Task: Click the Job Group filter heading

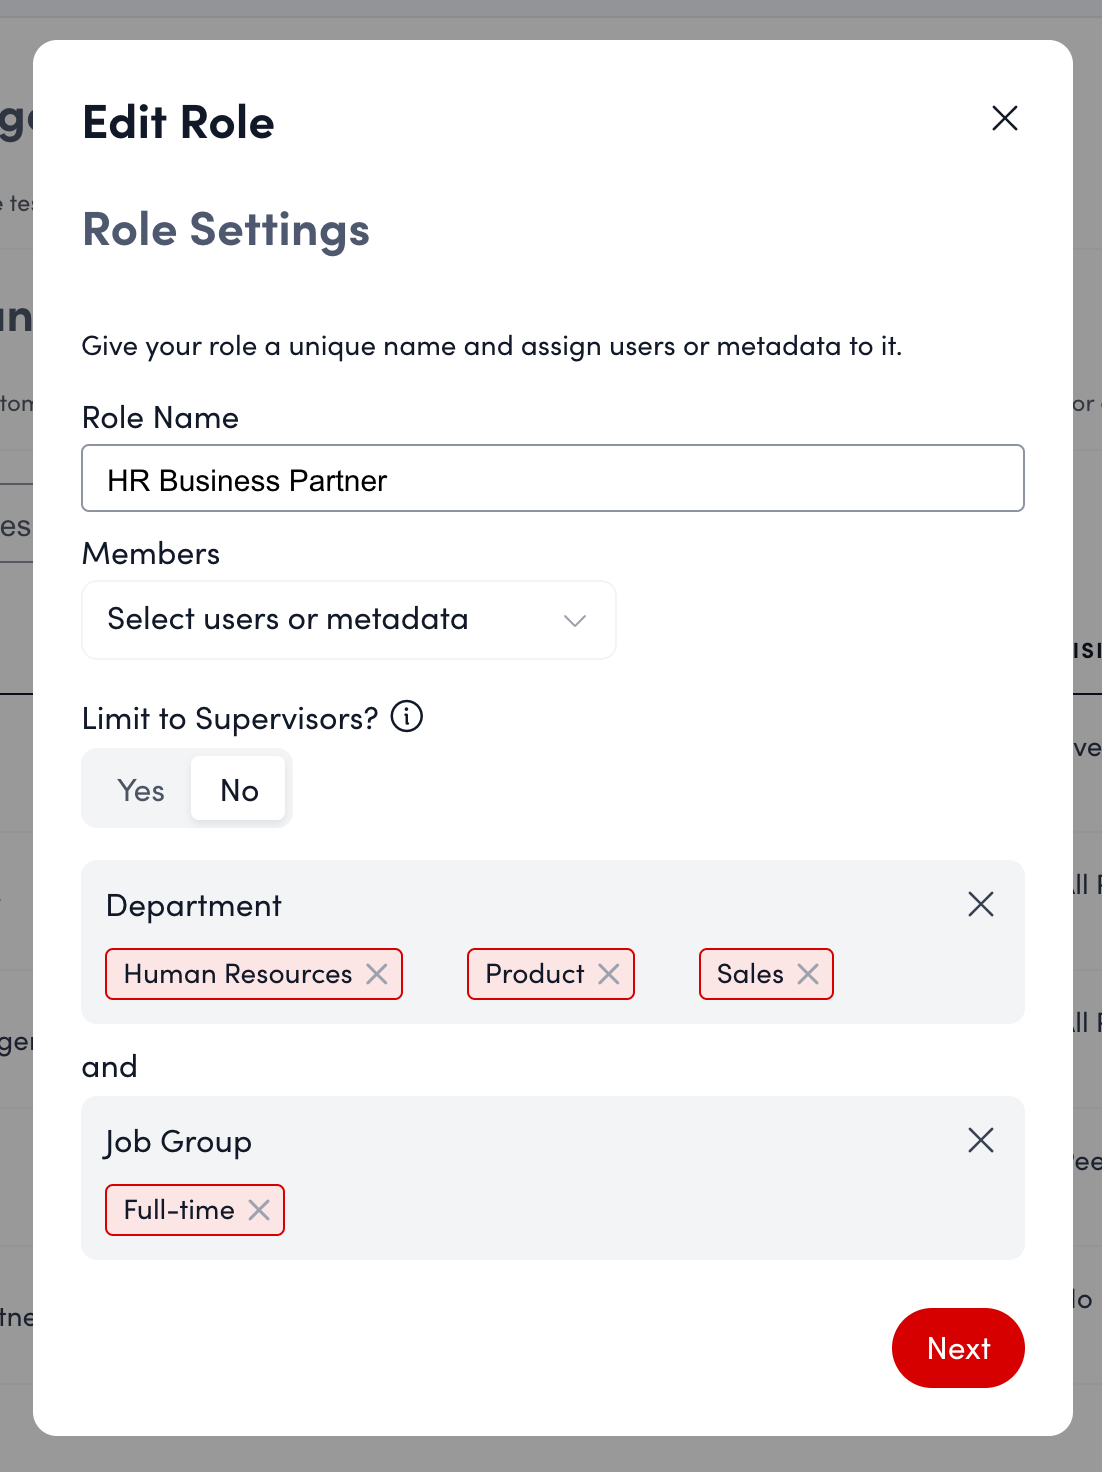Action: pyautogui.click(x=178, y=1142)
